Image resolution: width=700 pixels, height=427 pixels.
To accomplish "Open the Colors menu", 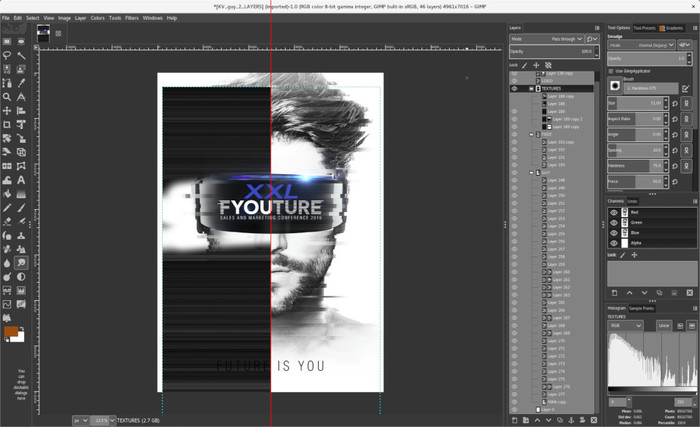I will (x=97, y=18).
